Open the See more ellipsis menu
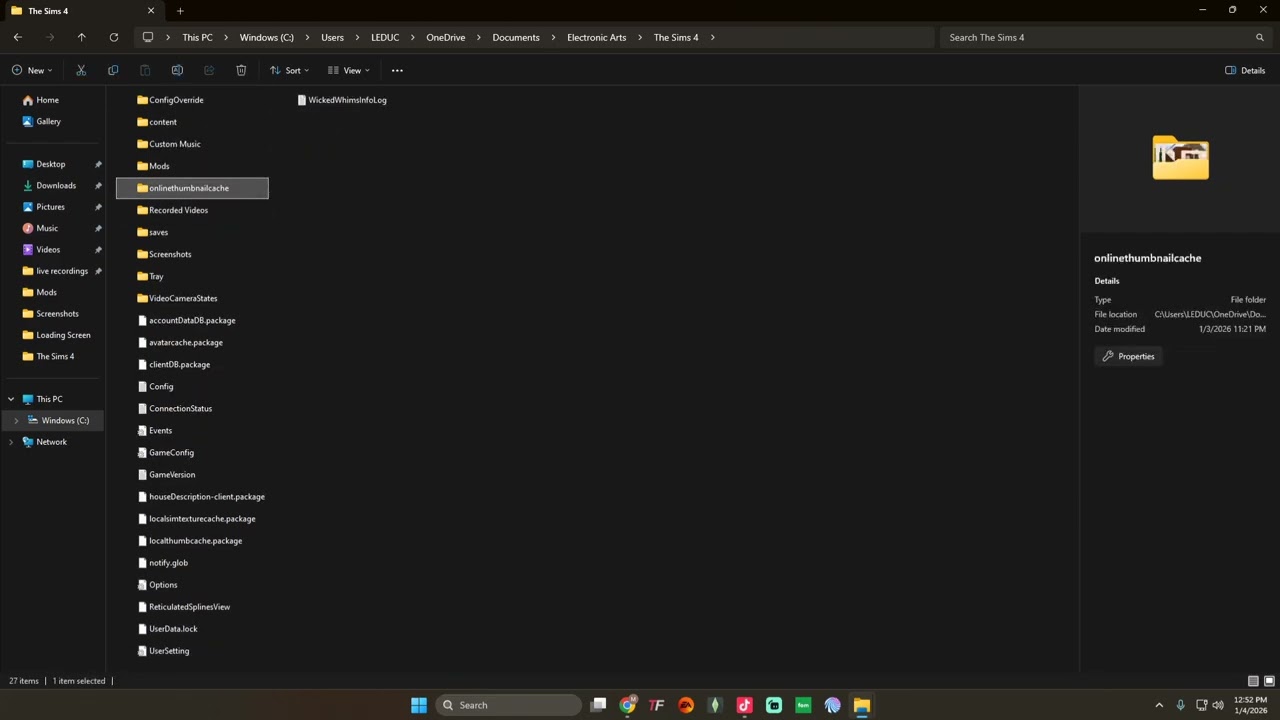 tap(397, 70)
